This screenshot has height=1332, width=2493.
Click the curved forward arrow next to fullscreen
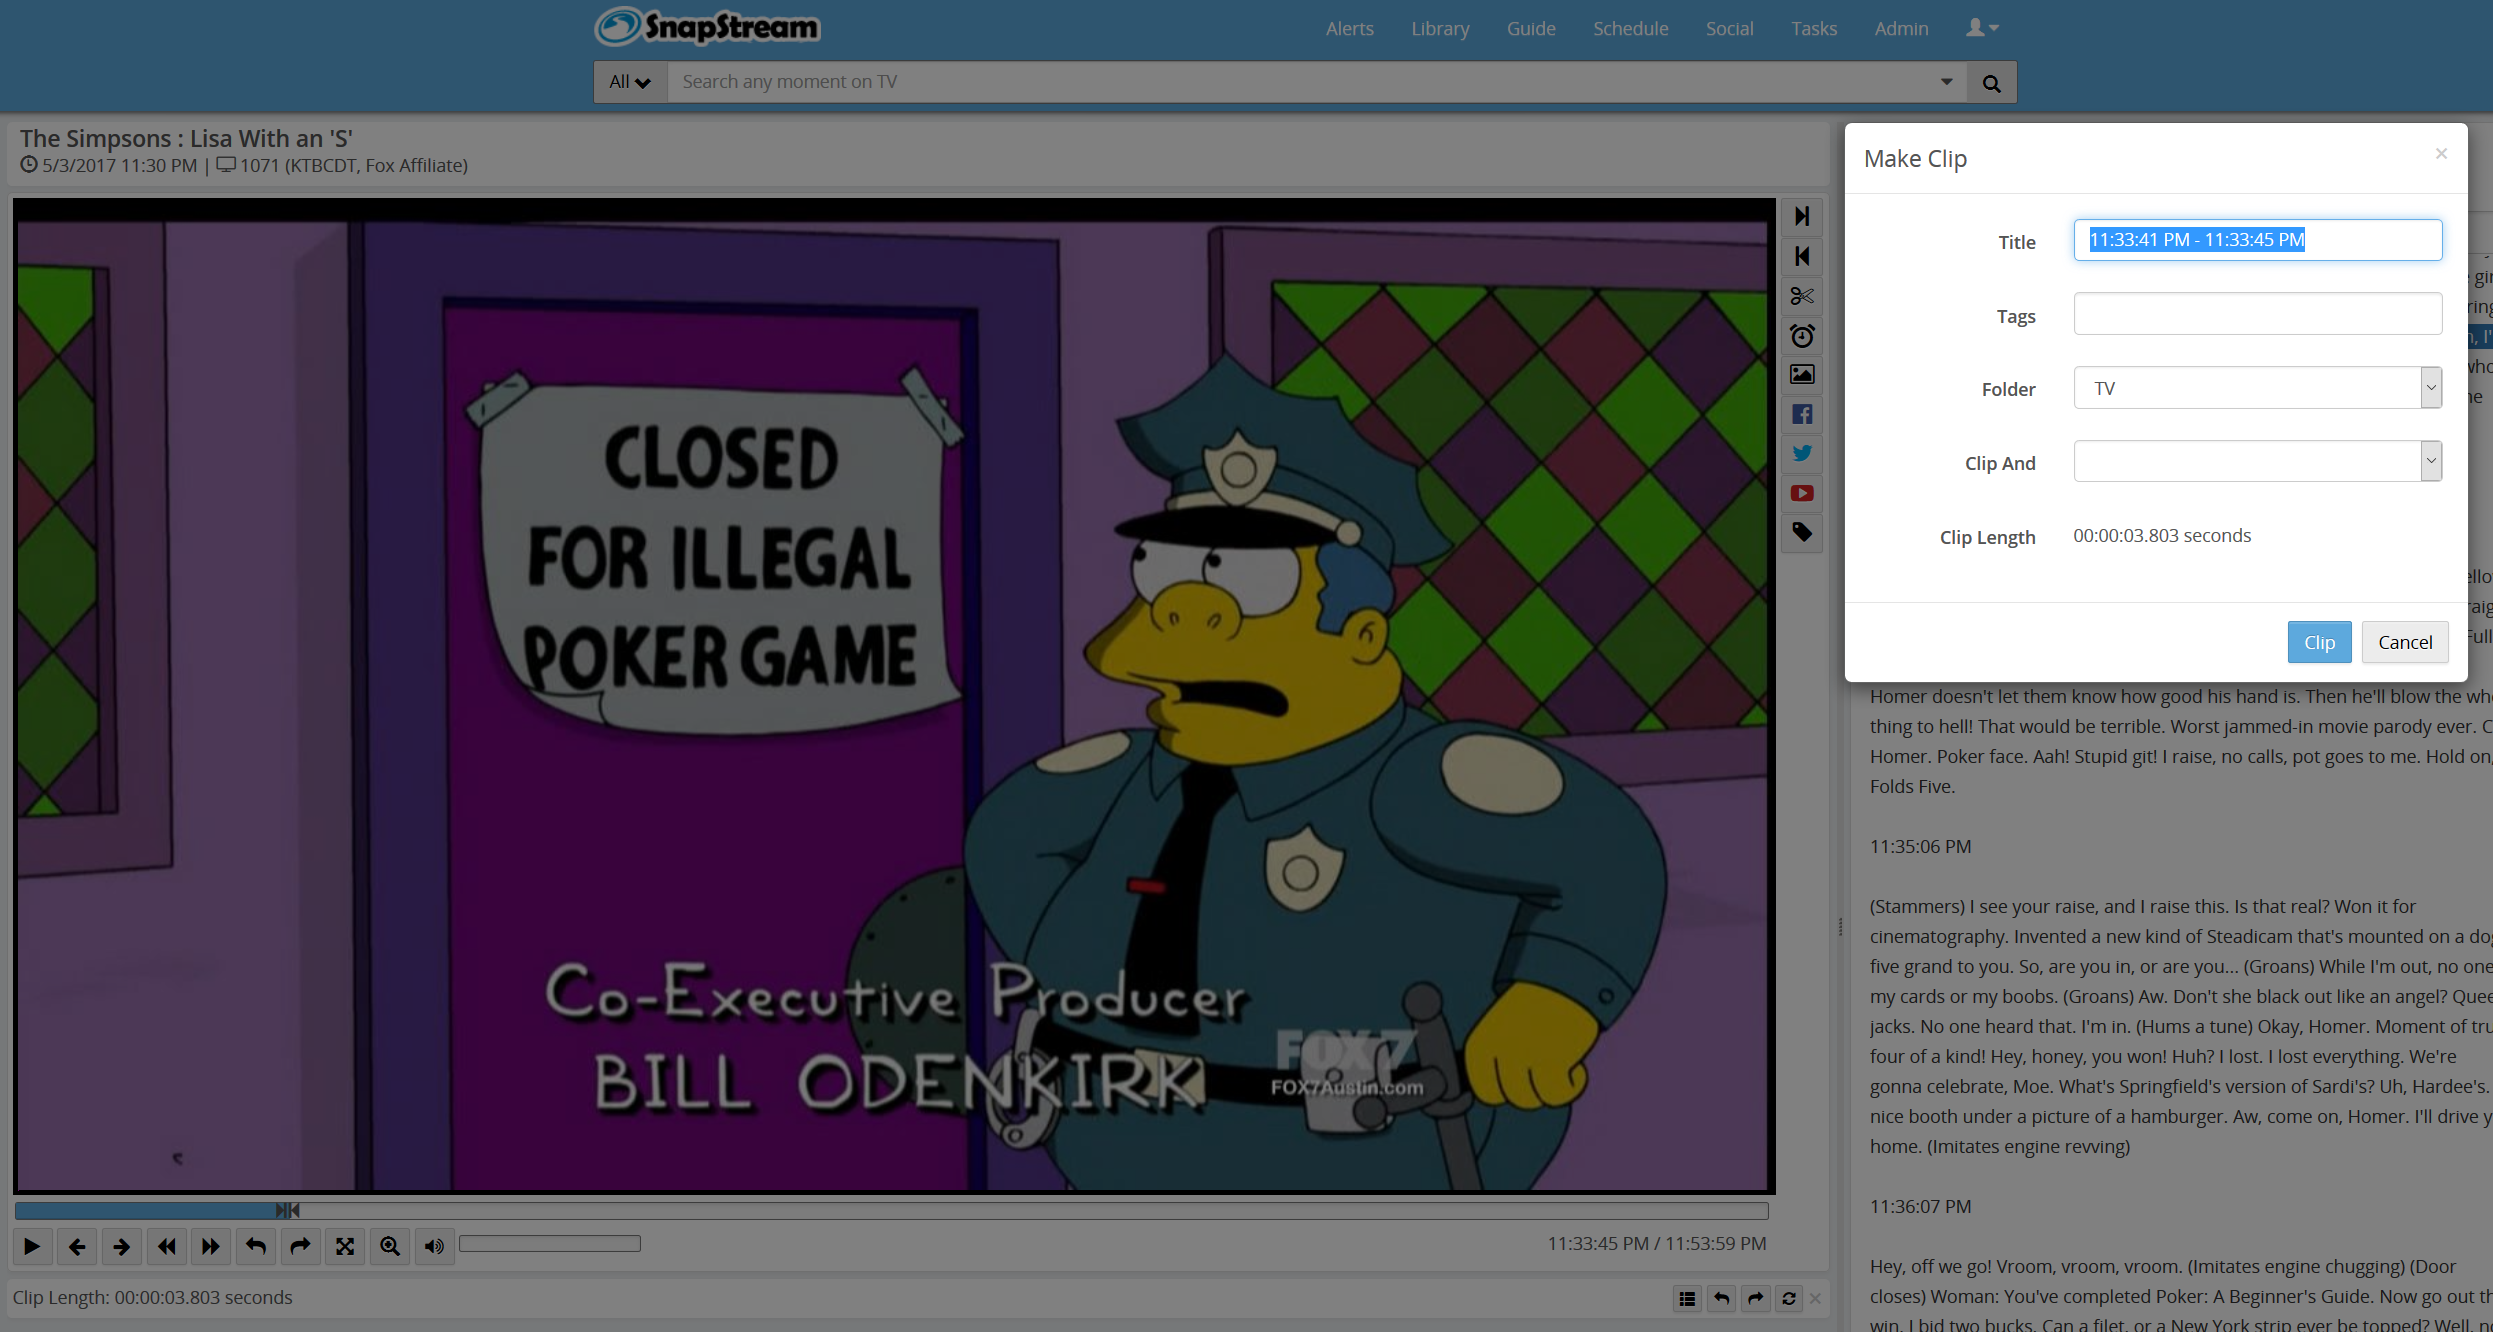pyautogui.click(x=300, y=1246)
